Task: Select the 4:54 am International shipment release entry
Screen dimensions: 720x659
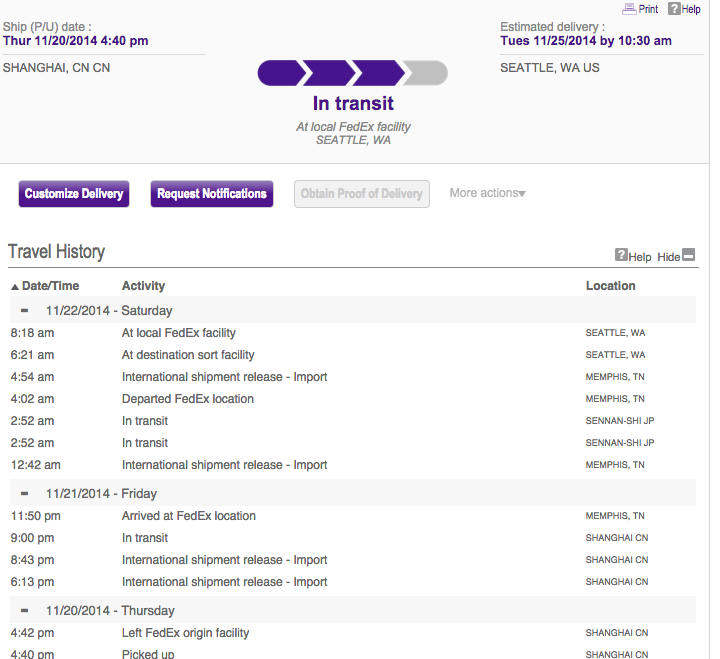Action: coord(353,377)
